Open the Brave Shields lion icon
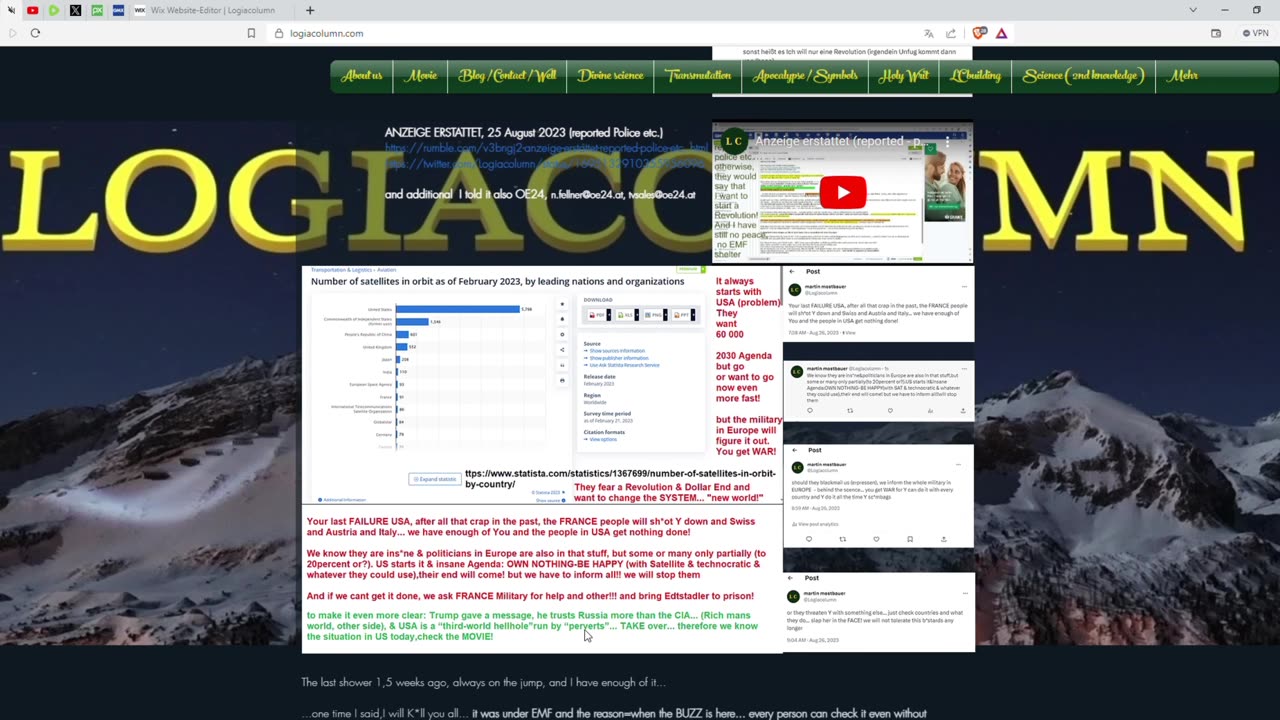 coord(979,33)
